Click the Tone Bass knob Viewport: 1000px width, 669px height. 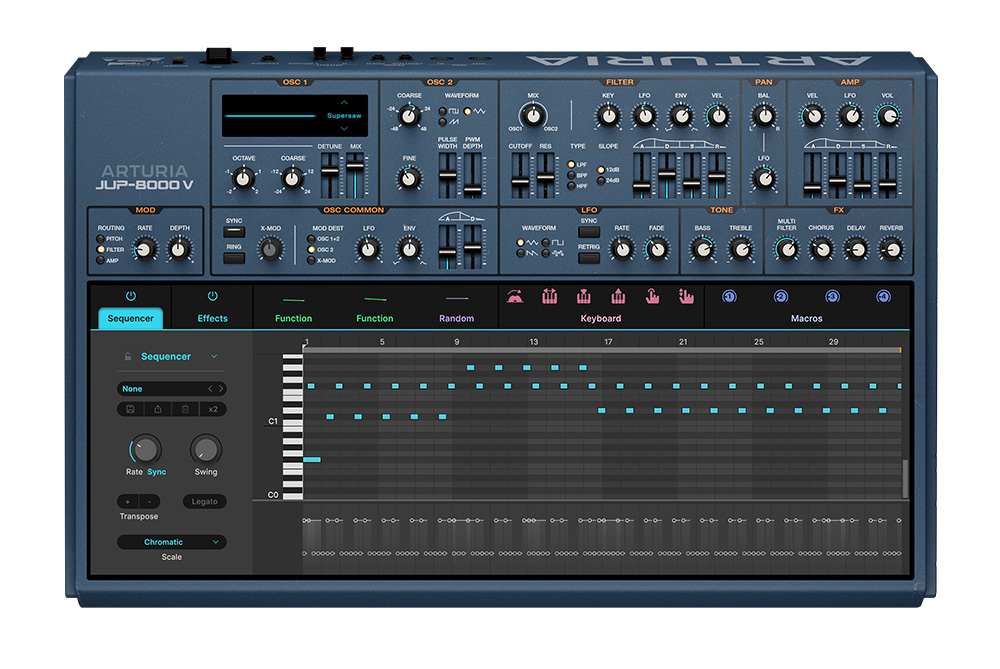pos(703,249)
